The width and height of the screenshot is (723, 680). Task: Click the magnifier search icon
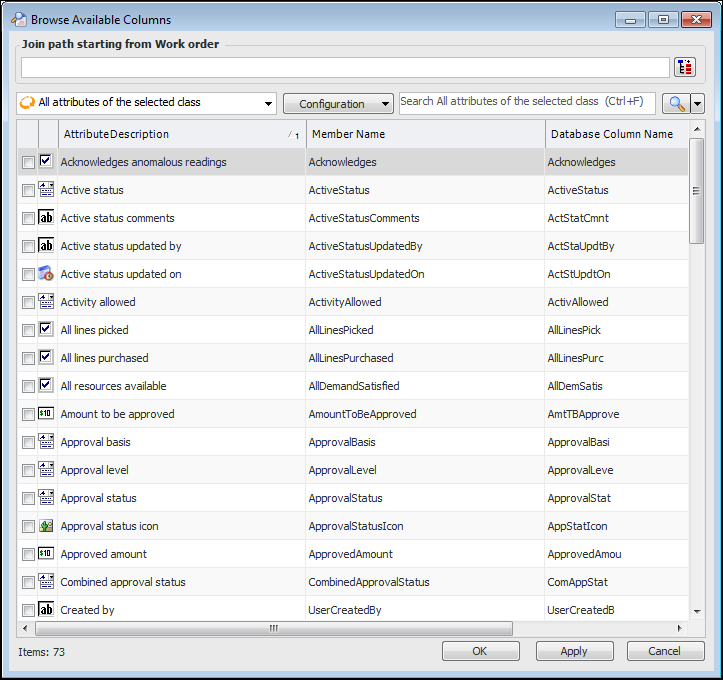point(676,103)
